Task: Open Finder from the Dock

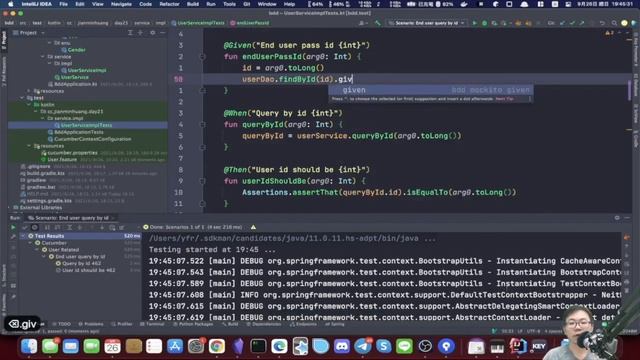Action: (29, 346)
